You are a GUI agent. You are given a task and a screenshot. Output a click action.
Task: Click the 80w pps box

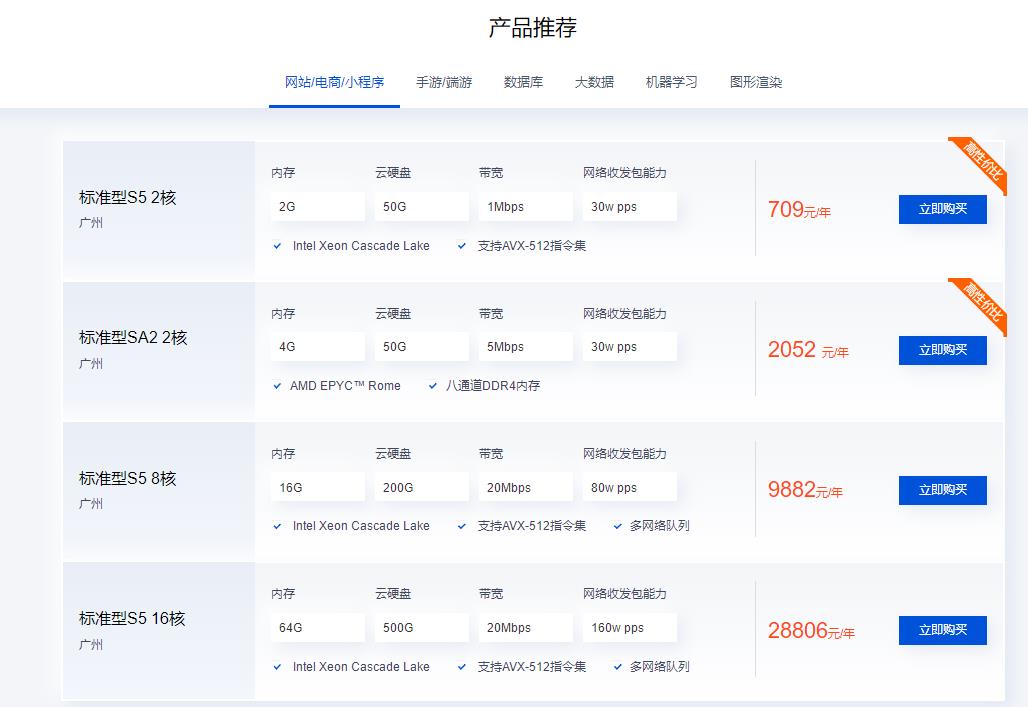(x=629, y=488)
